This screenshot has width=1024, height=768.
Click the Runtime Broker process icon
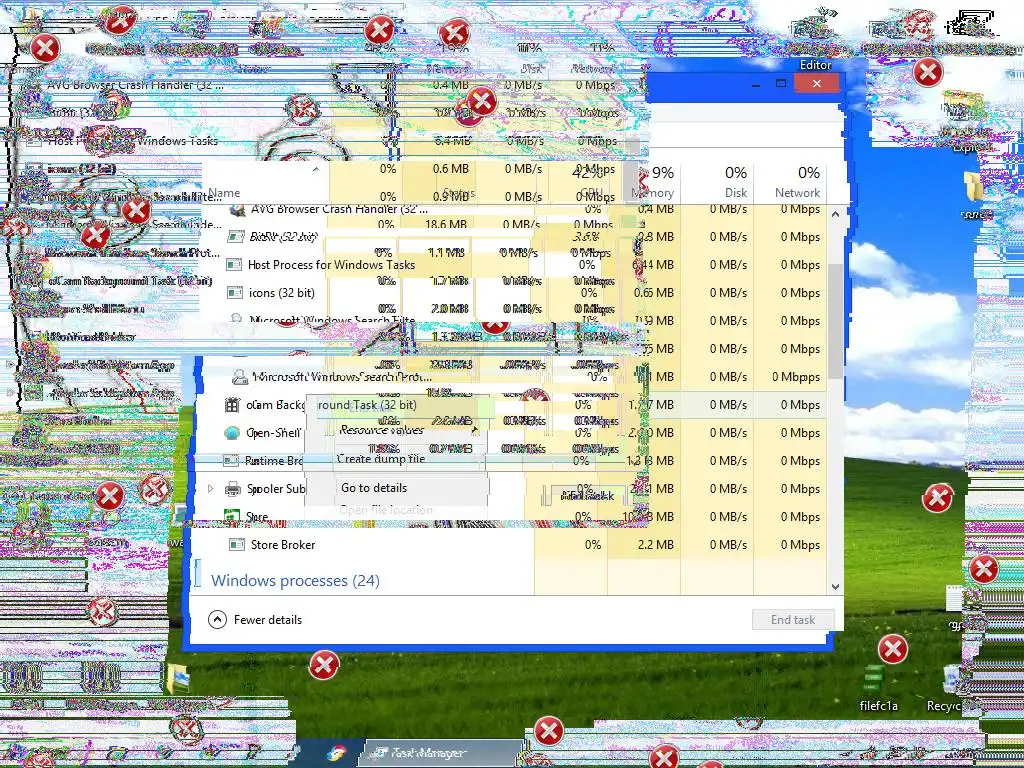click(x=231, y=460)
